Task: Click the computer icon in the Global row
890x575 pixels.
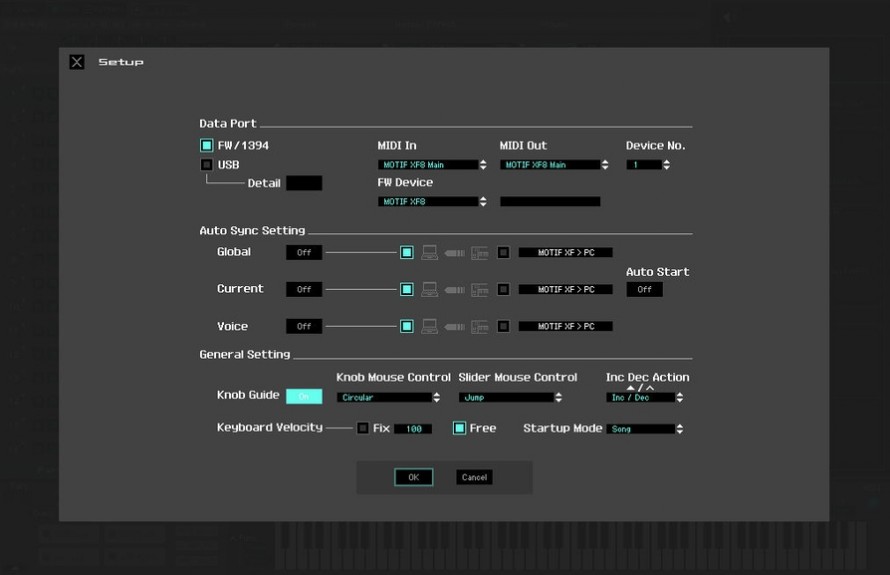Action: 429,253
